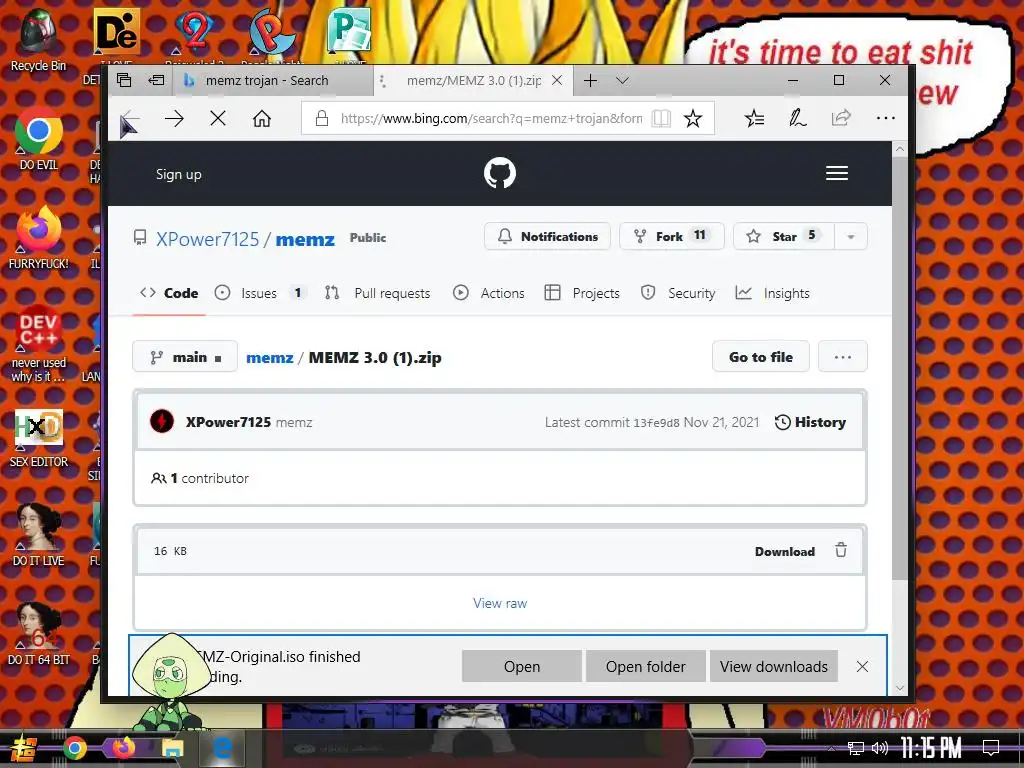Click the volume speaker tray icon
Screen dimensions: 1024x768
tap(880, 748)
